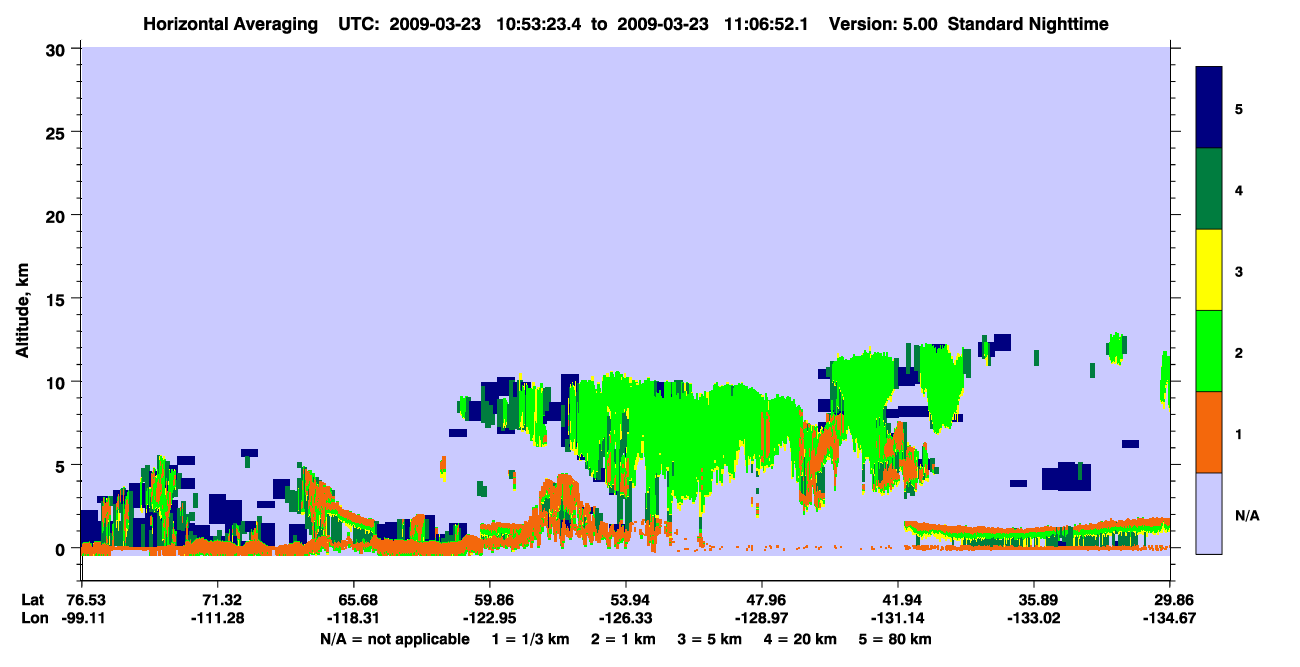Click the yellow color bar segment 3
Viewport: 1300px width, 667px height.
[x=1209, y=270]
